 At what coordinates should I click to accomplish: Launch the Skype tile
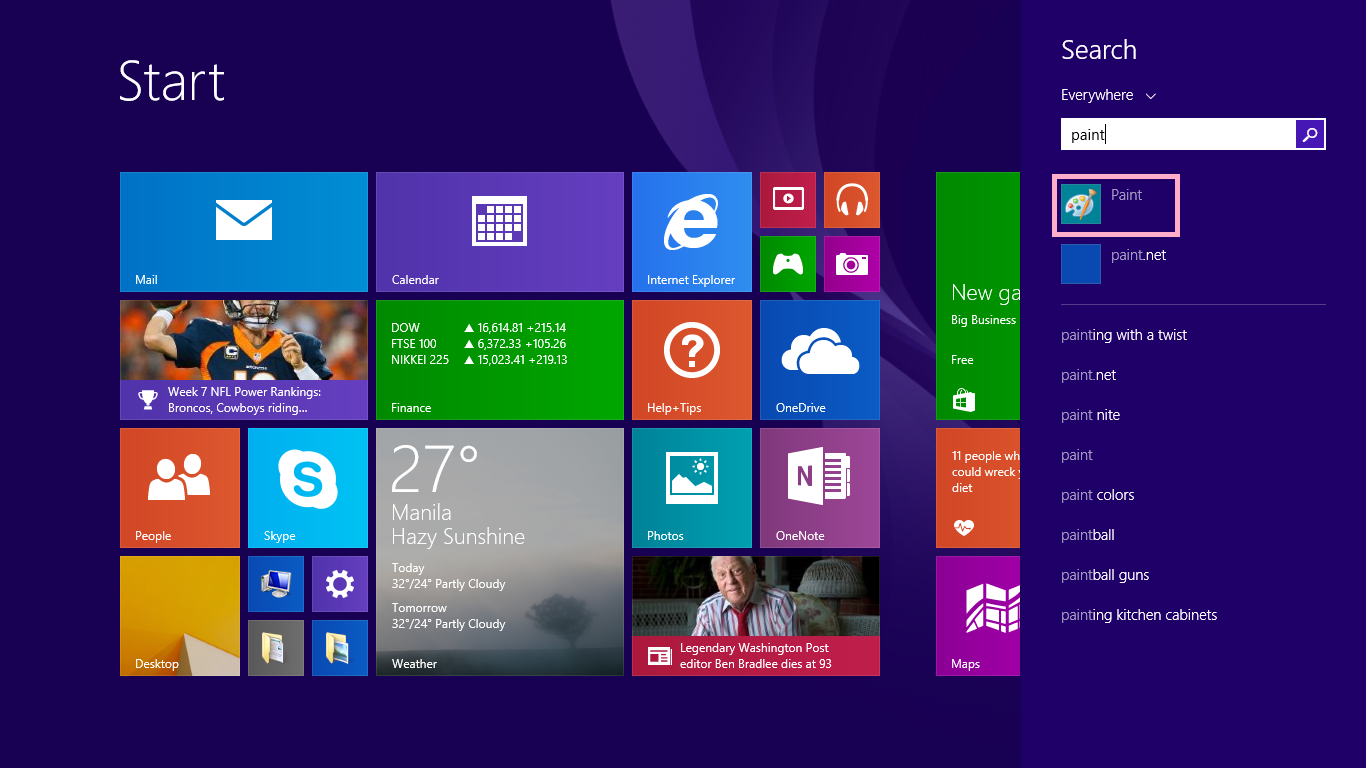[308, 488]
